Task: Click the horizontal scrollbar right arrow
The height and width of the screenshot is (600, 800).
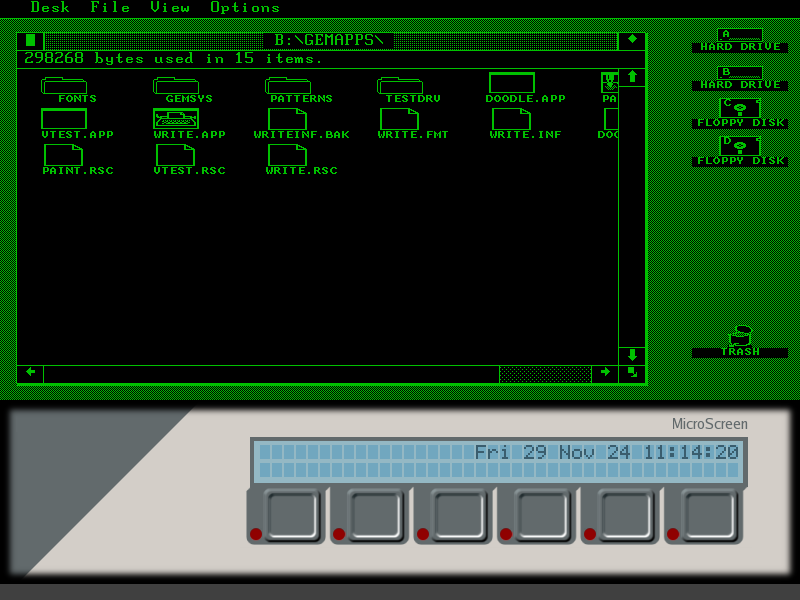Action: click(605, 373)
